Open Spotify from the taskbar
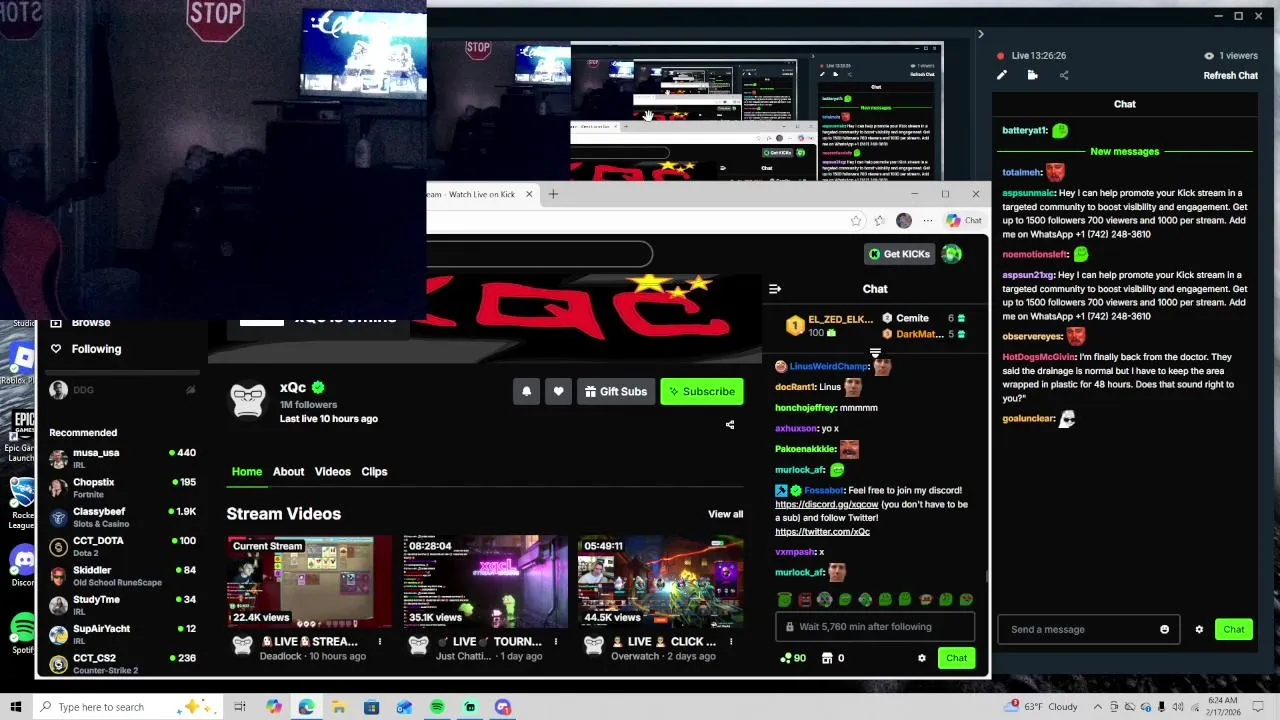 click(x=437, y=707)
